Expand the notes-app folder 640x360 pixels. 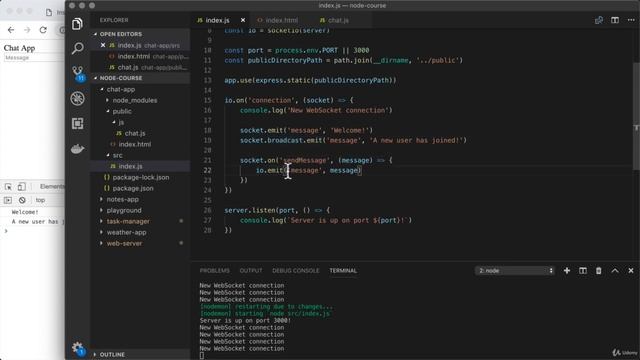pos(102,200)
